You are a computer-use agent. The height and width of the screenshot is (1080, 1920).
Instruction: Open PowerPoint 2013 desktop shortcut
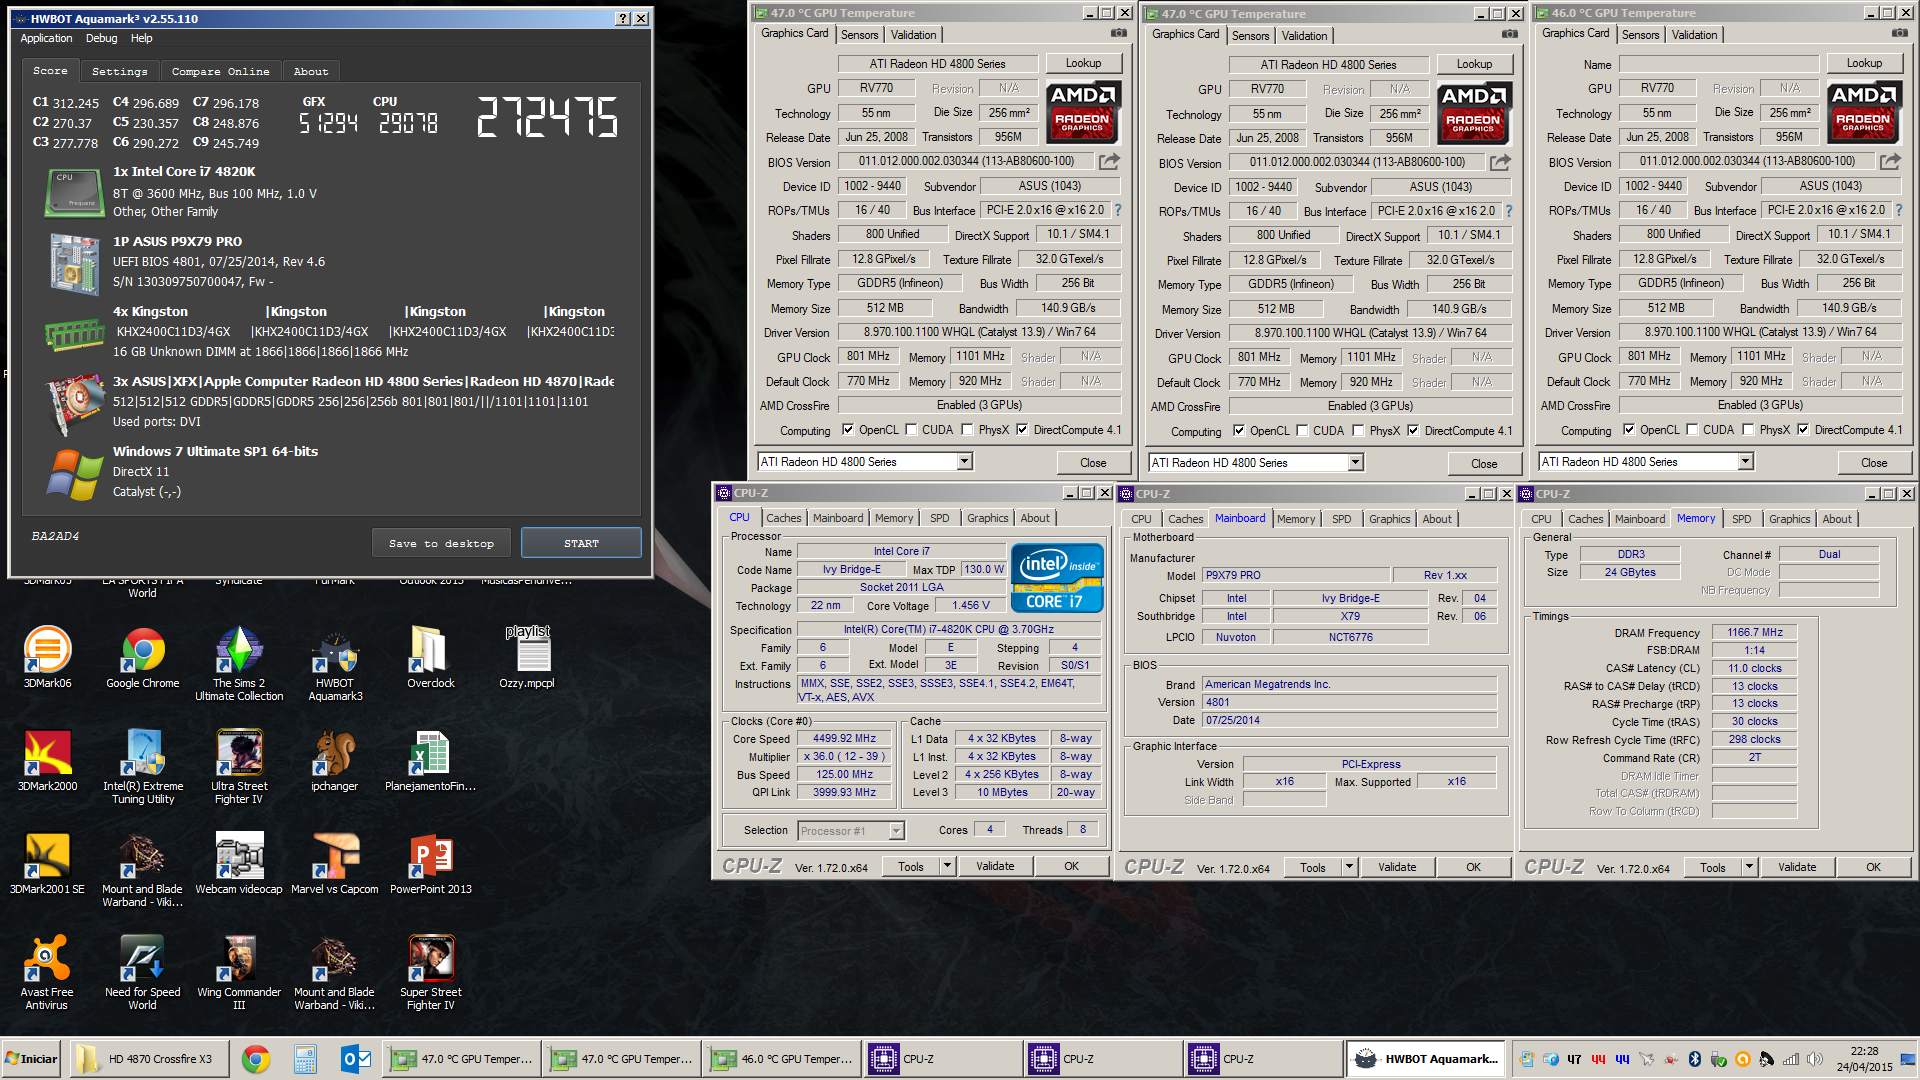[431, 863]
